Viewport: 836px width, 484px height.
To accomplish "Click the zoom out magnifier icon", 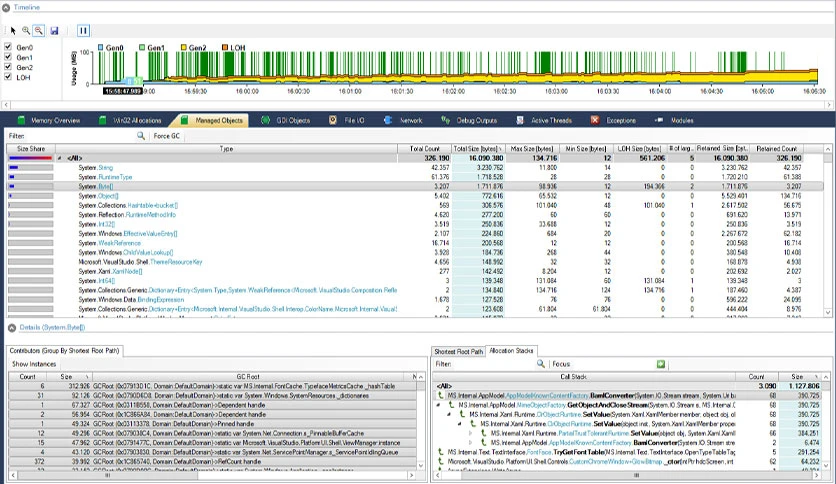I will [38, 31].
